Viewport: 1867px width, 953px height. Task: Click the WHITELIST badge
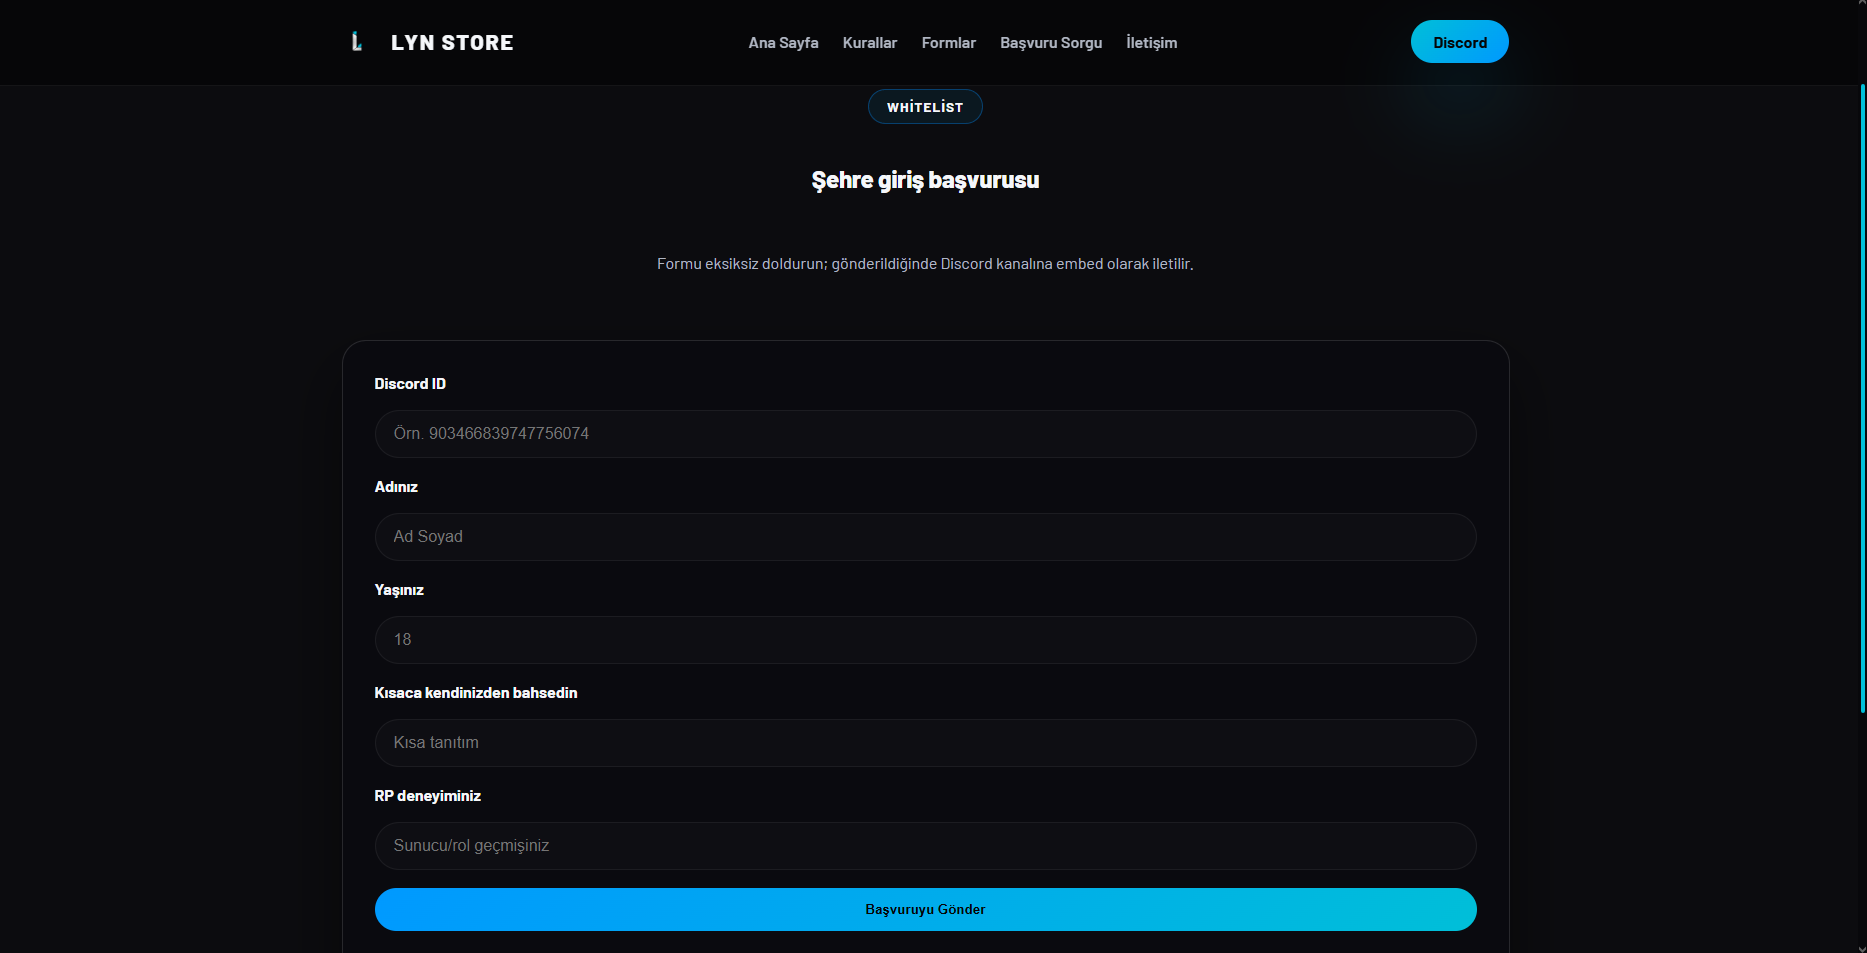tap(924, 107)
